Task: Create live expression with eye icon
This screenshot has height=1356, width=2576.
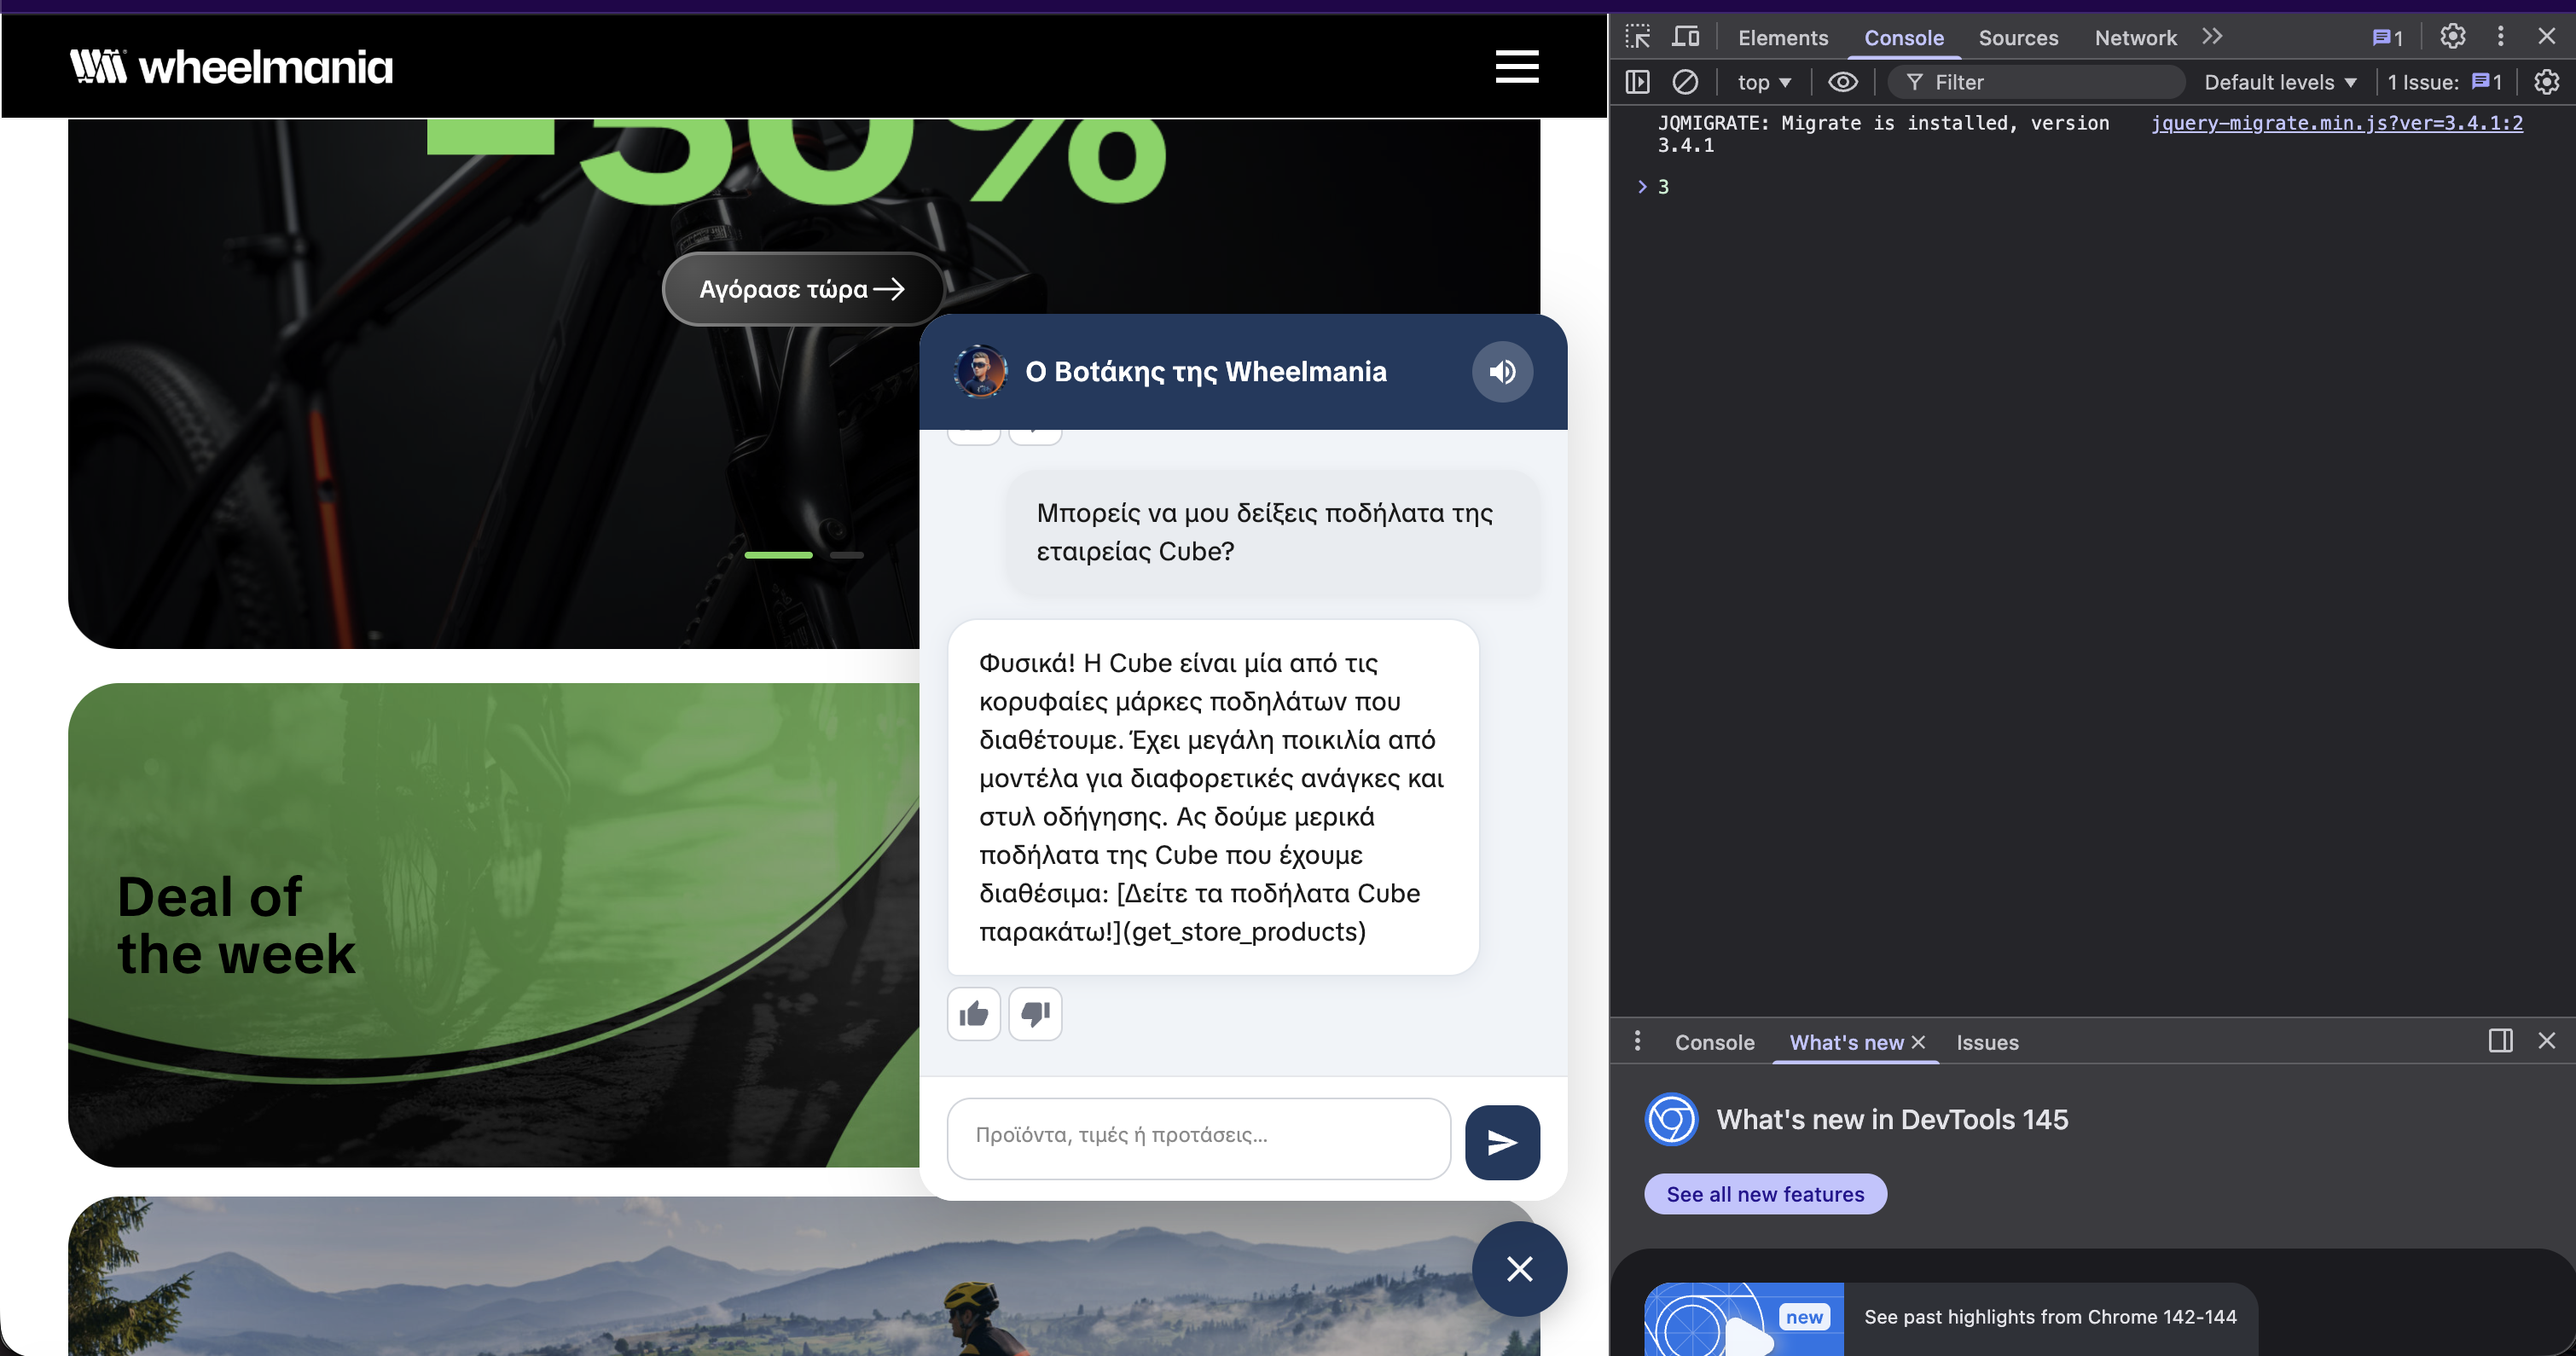Action: click(x=1842, y=82)
